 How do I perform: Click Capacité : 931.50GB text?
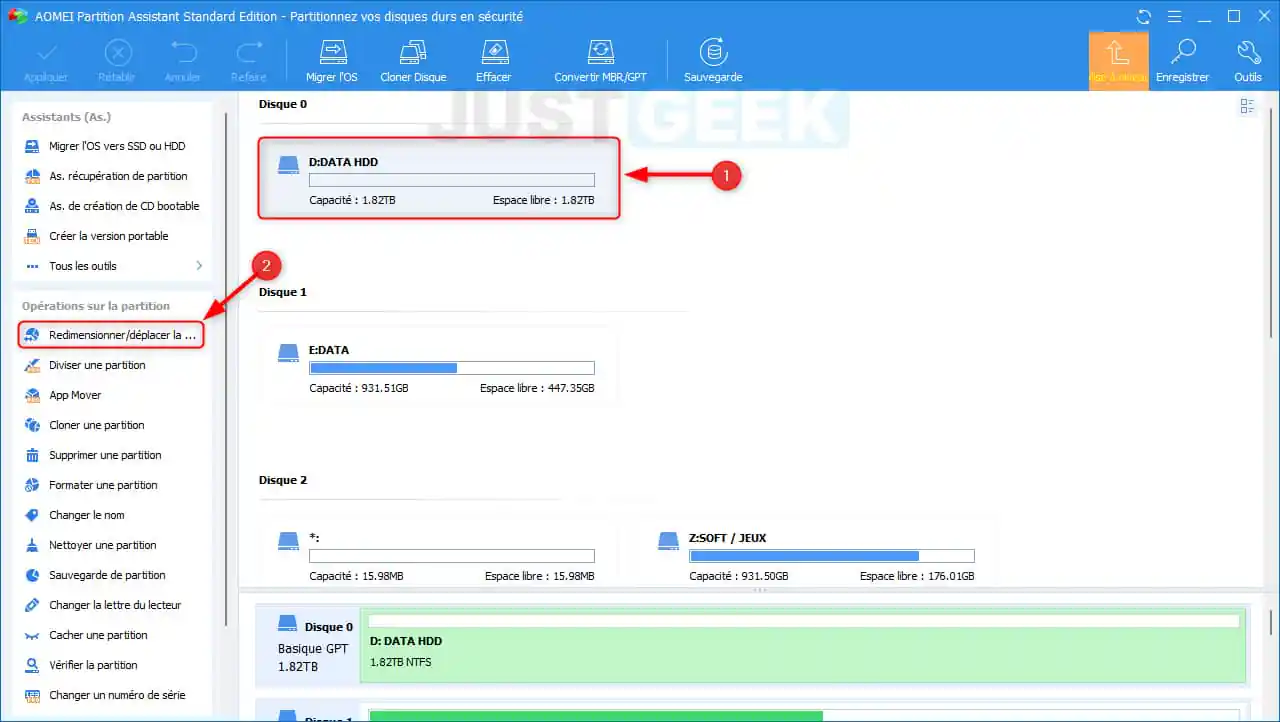[739, 576]
